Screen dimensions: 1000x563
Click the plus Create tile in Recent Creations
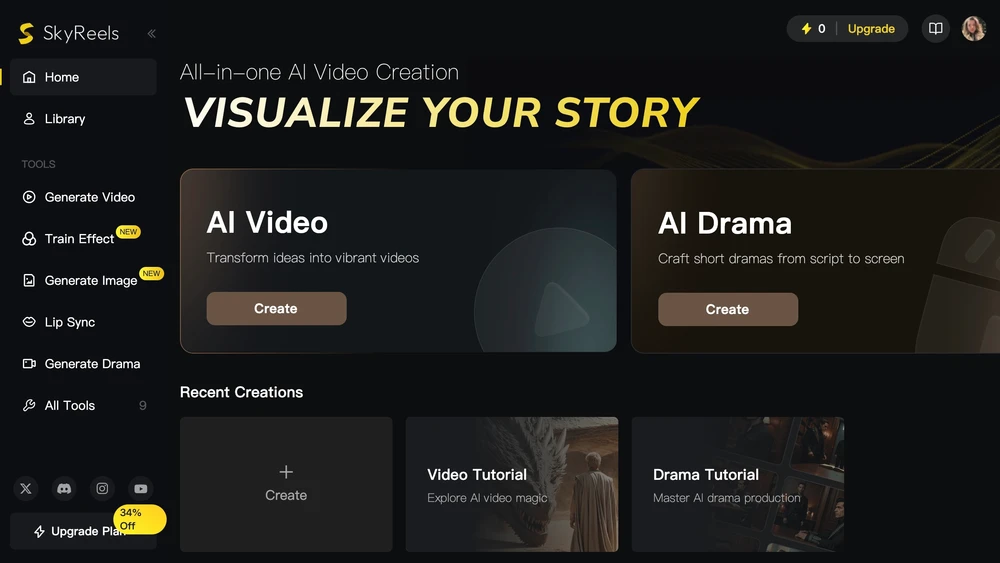click(x=286, y=485)
